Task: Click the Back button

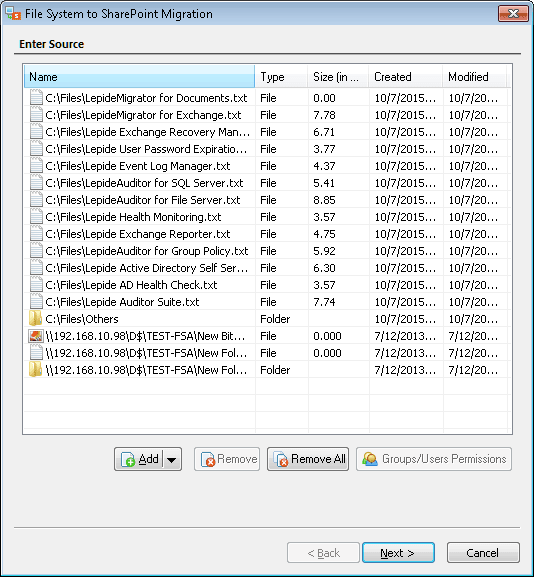Action: click(x=323, y=552)
